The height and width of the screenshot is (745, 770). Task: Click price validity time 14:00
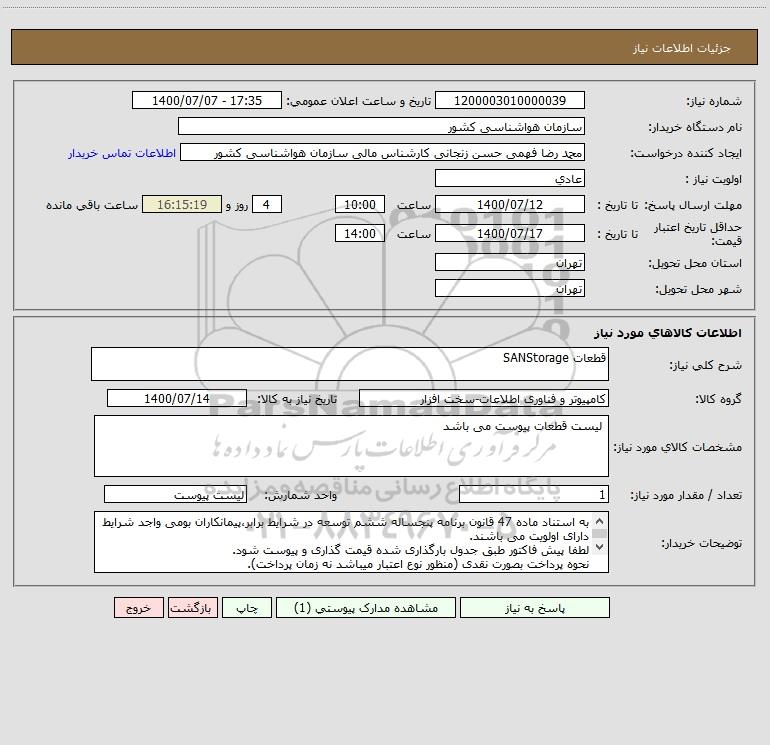coord(359,233)
